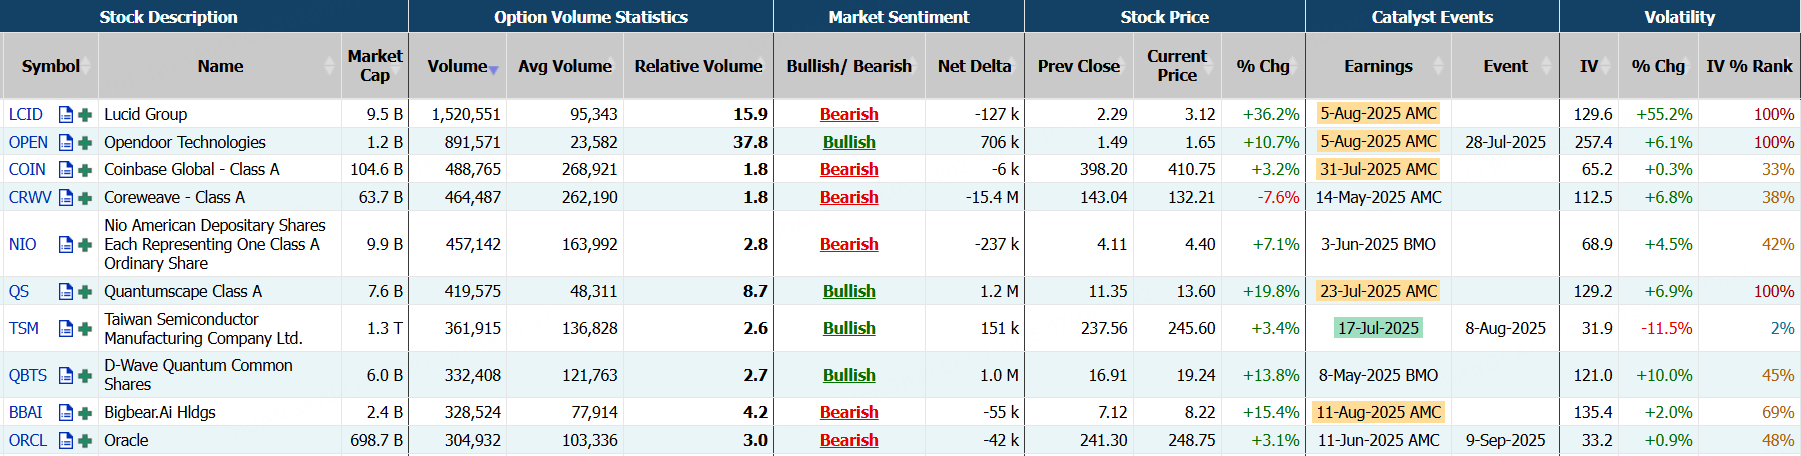Click the Bearish link in NIO row
The image size is (1801, 456).
click(x=849, y=244)
